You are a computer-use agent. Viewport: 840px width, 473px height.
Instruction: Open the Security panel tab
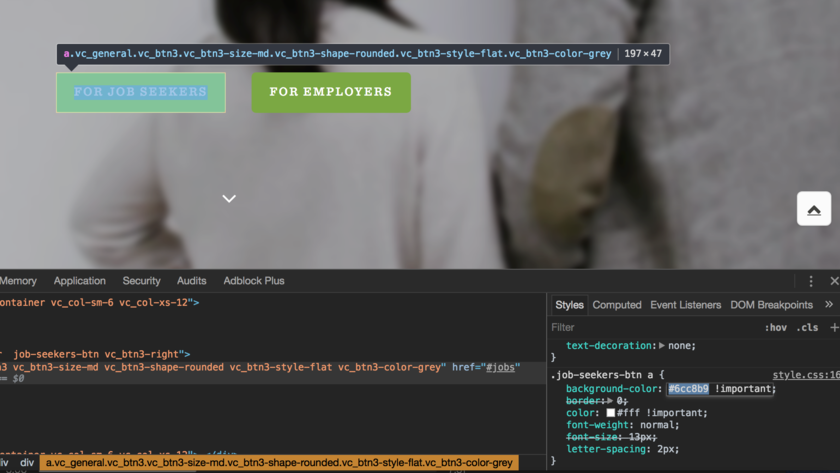click(x=141, y=282)
